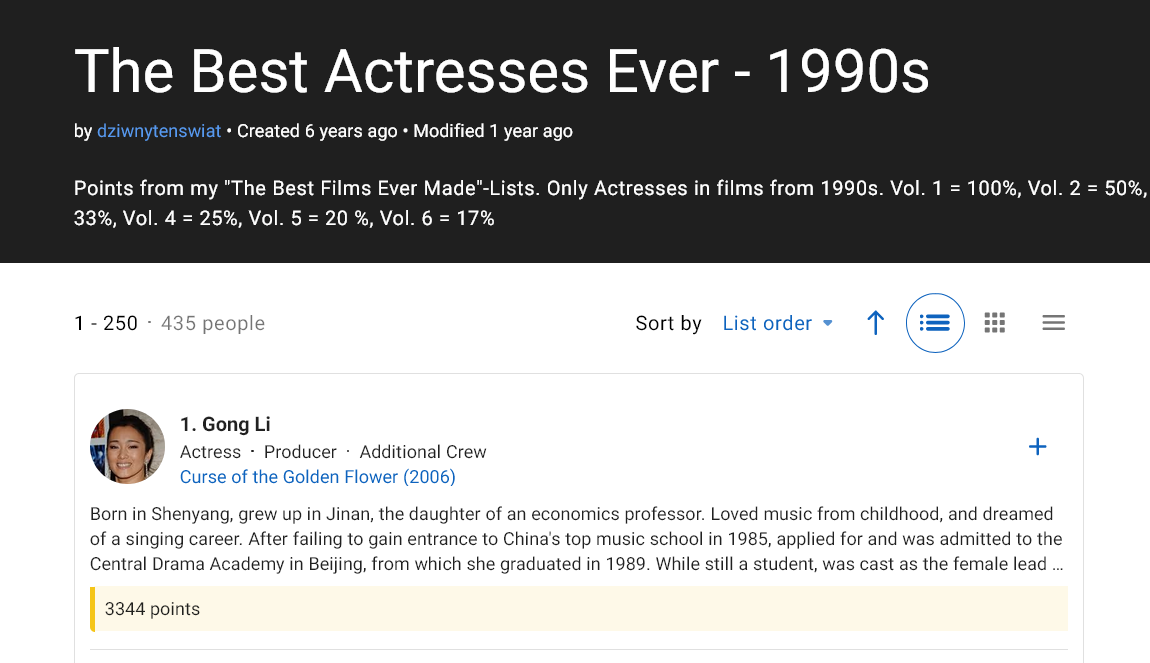1150x663 pixels.
Task: Open the List order sort dropdown
Action: (777, 323)
